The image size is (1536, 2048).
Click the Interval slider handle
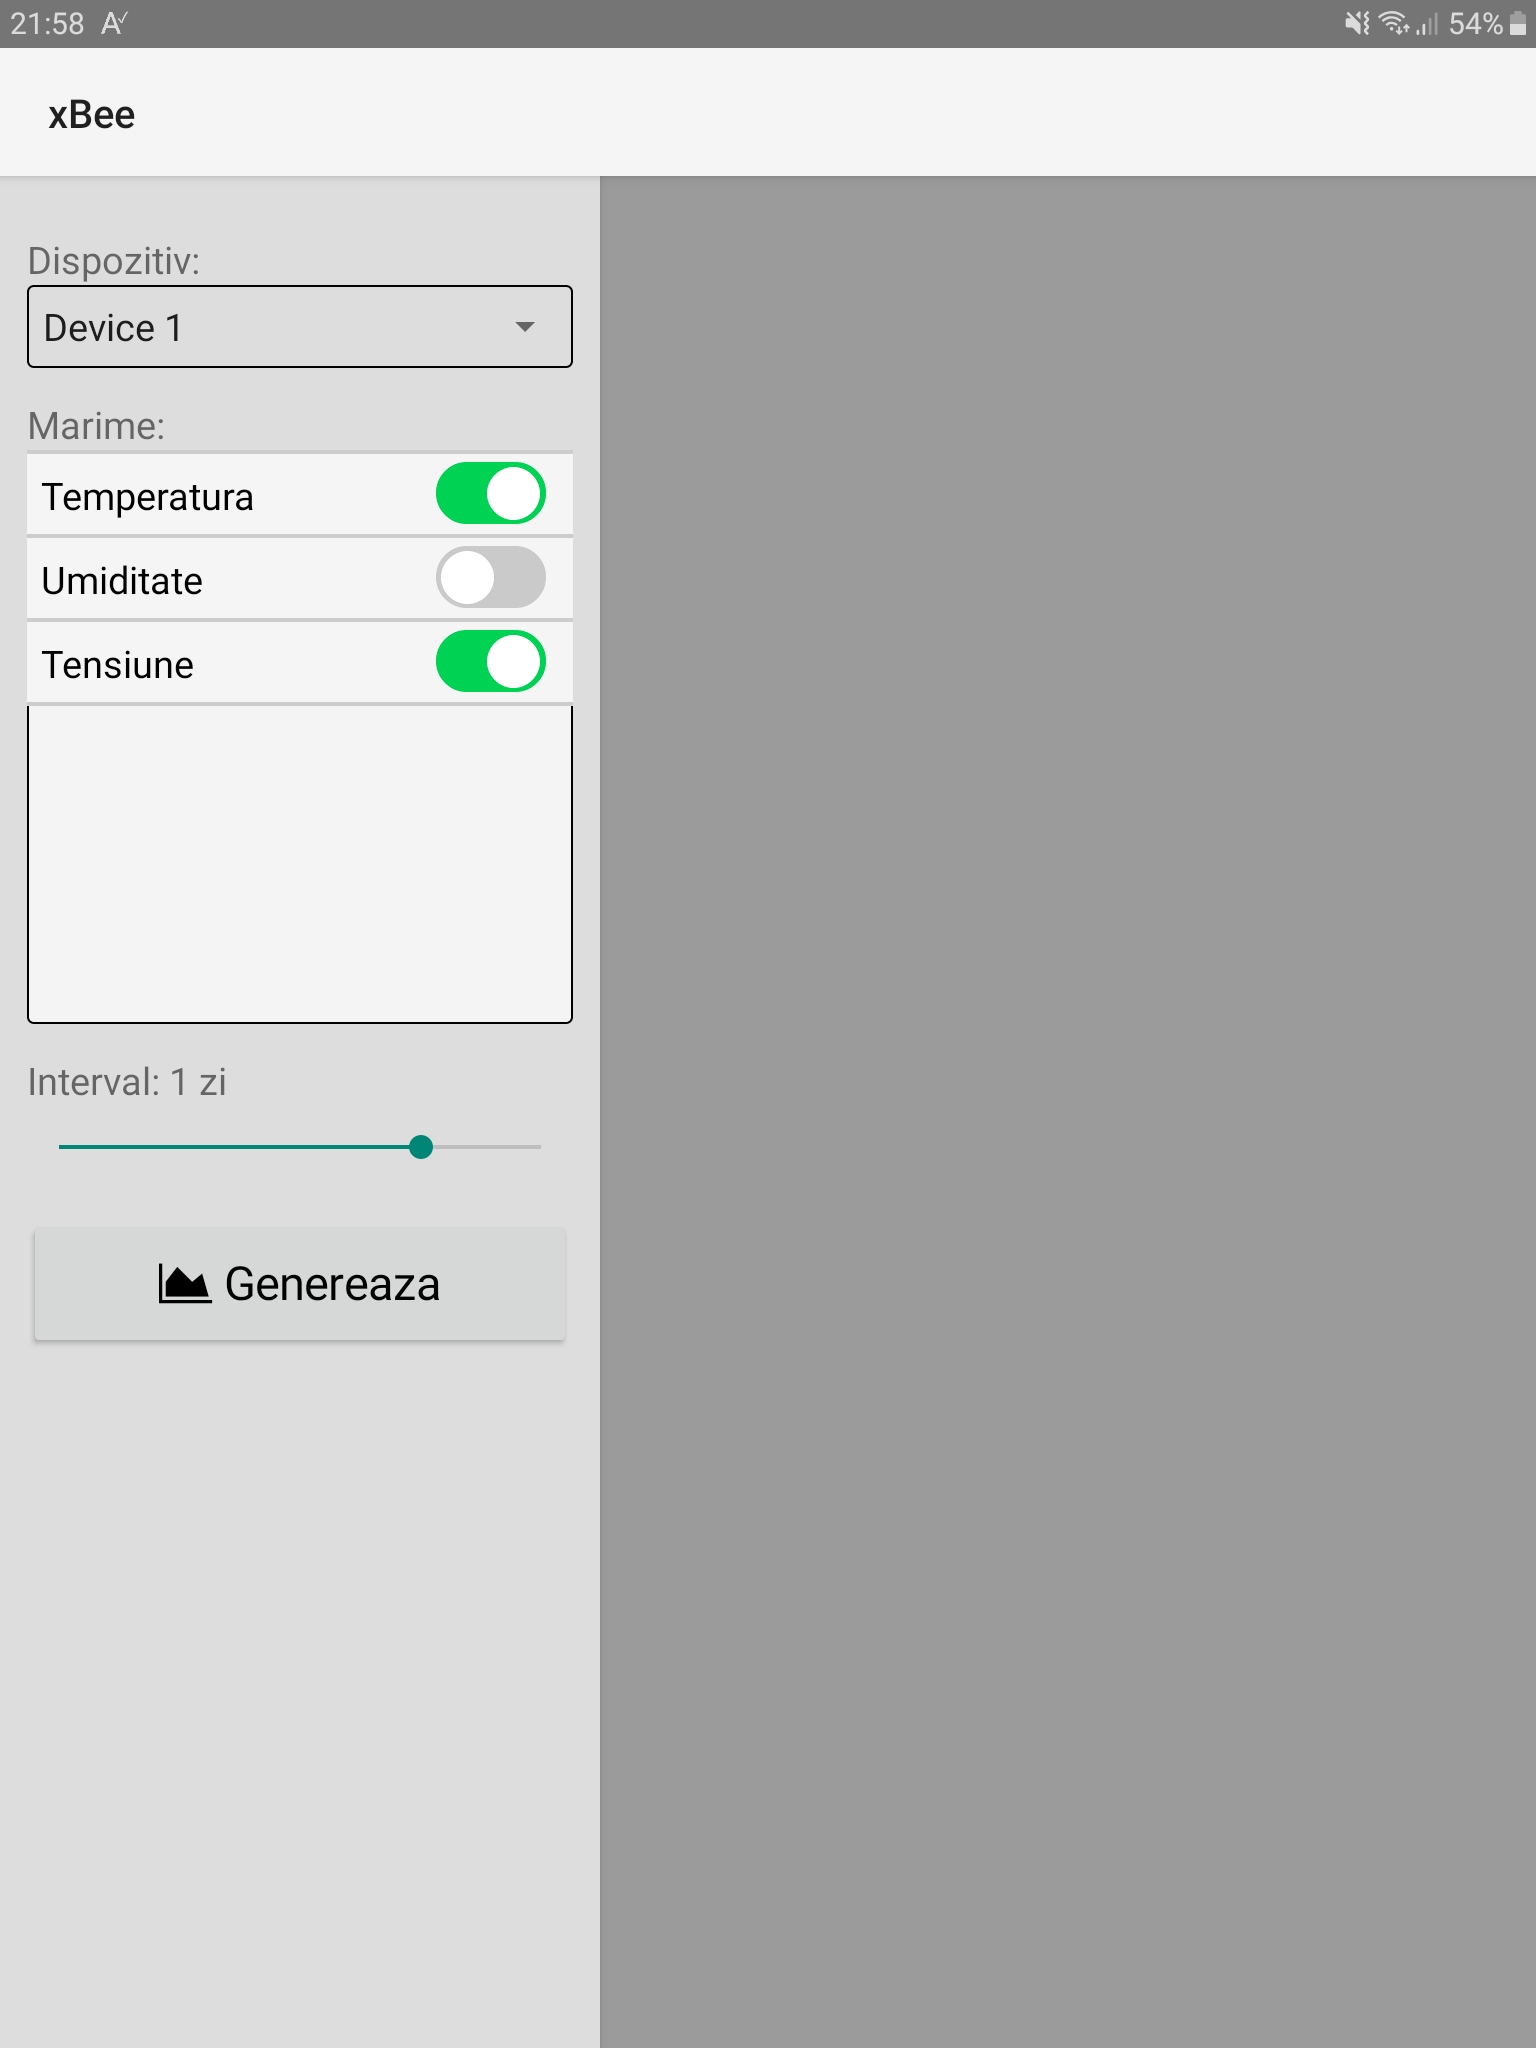tap(421, 1147)
